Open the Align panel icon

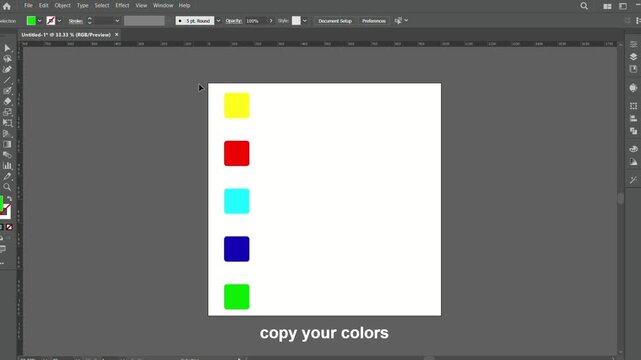coord(633,119)
